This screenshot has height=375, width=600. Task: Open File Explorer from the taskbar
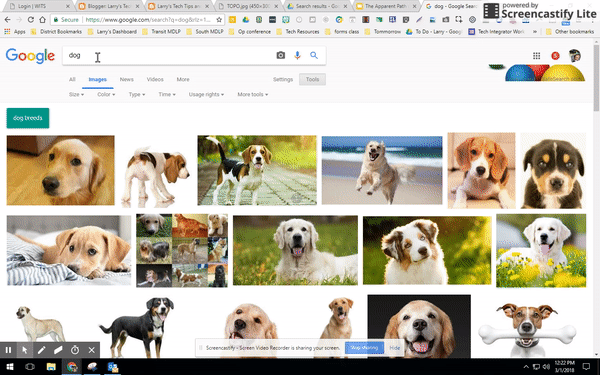51,367
